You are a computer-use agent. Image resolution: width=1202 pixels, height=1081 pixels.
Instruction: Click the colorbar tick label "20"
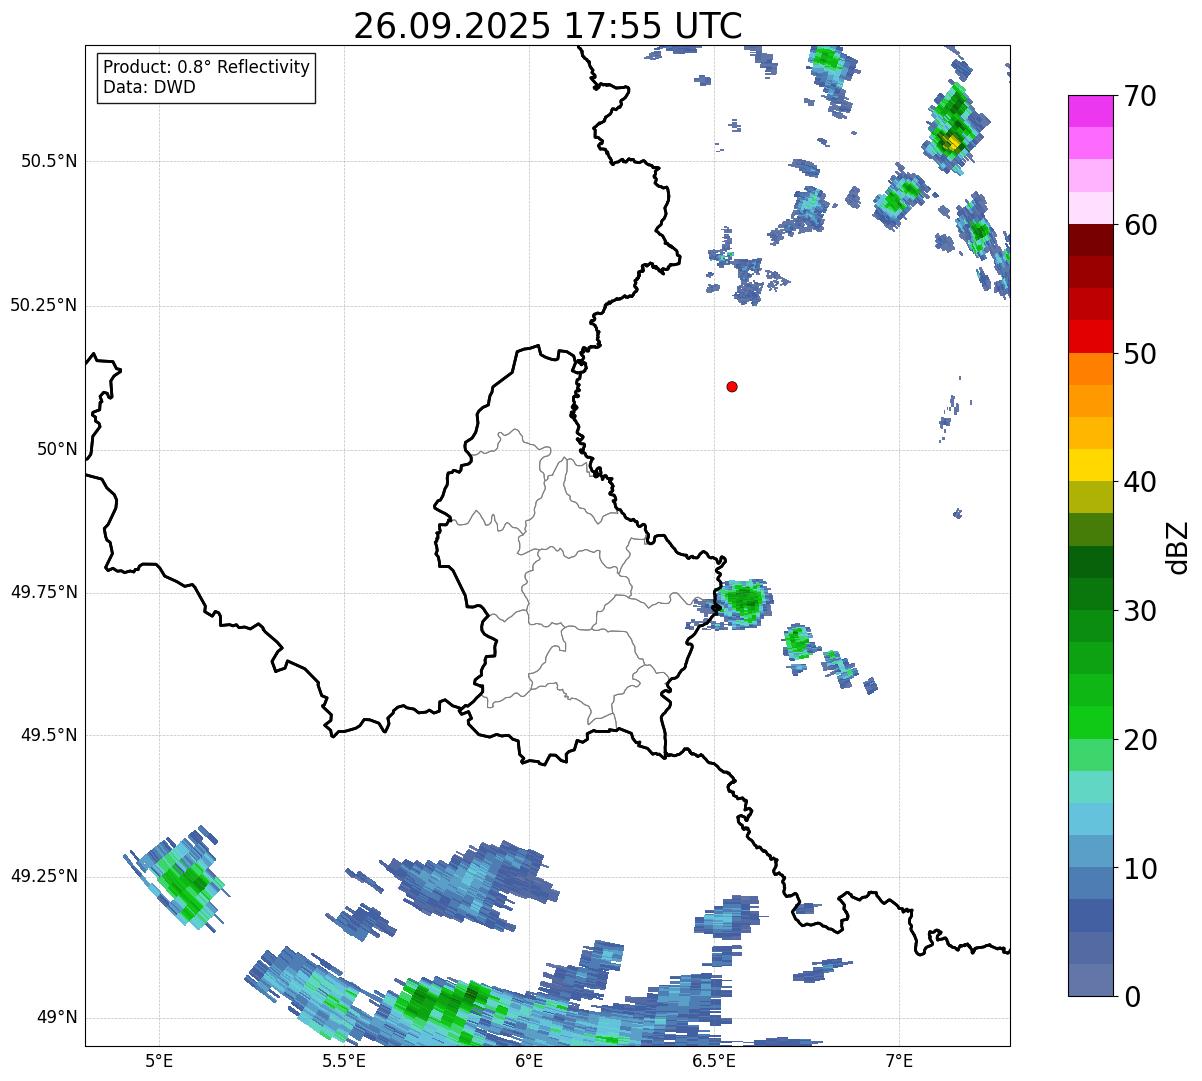click(x=1141, y=740)
